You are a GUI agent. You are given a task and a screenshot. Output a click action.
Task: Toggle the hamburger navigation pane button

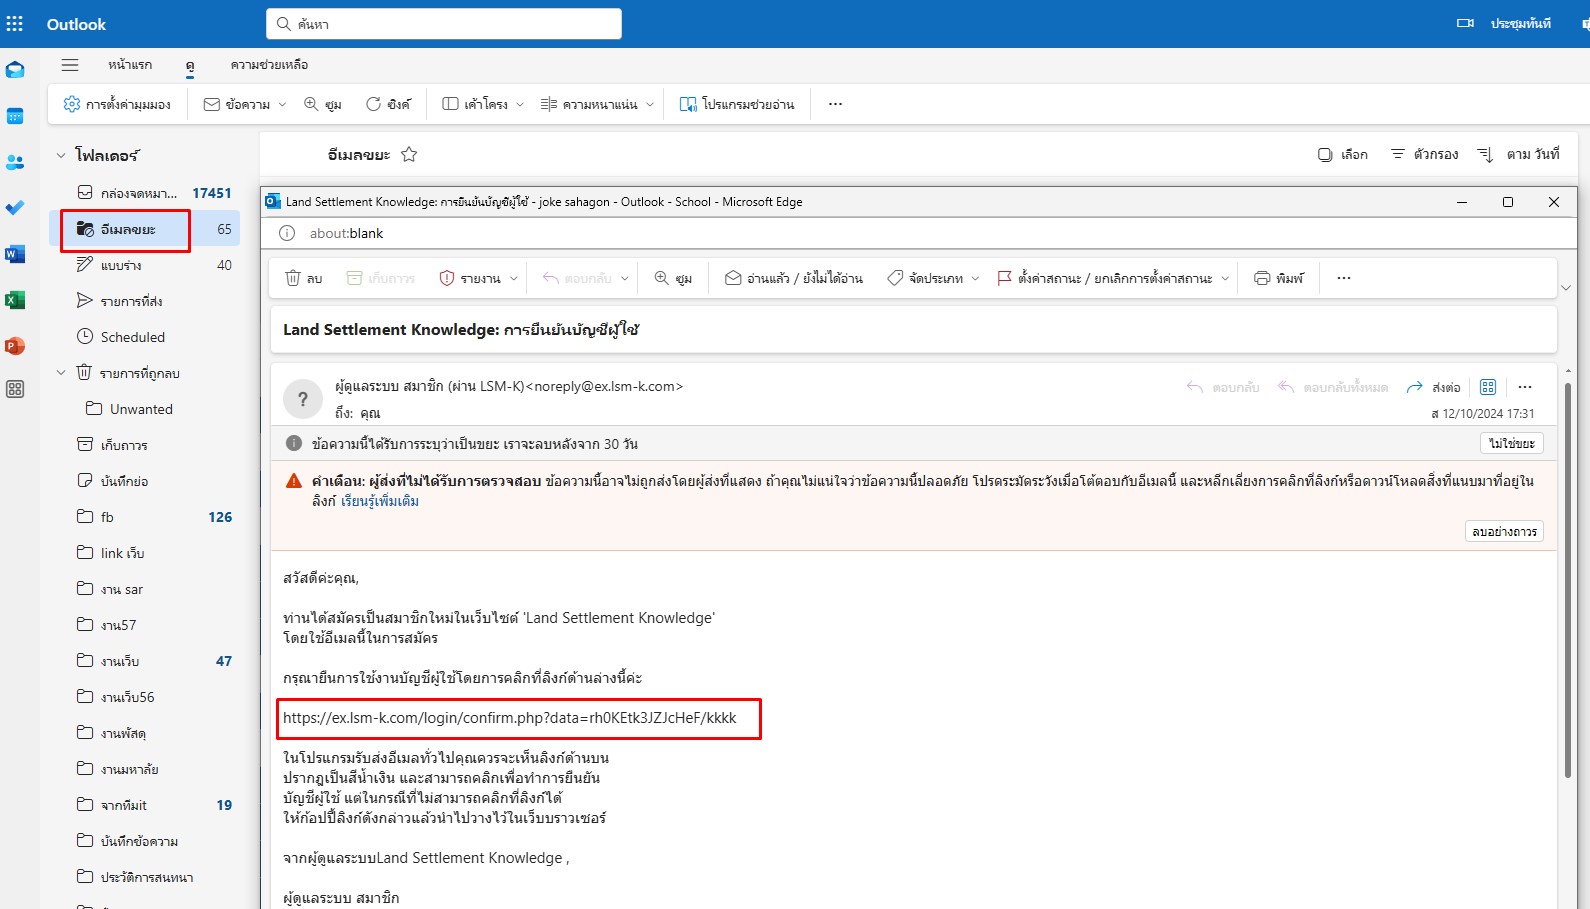[x=70, y=65]
